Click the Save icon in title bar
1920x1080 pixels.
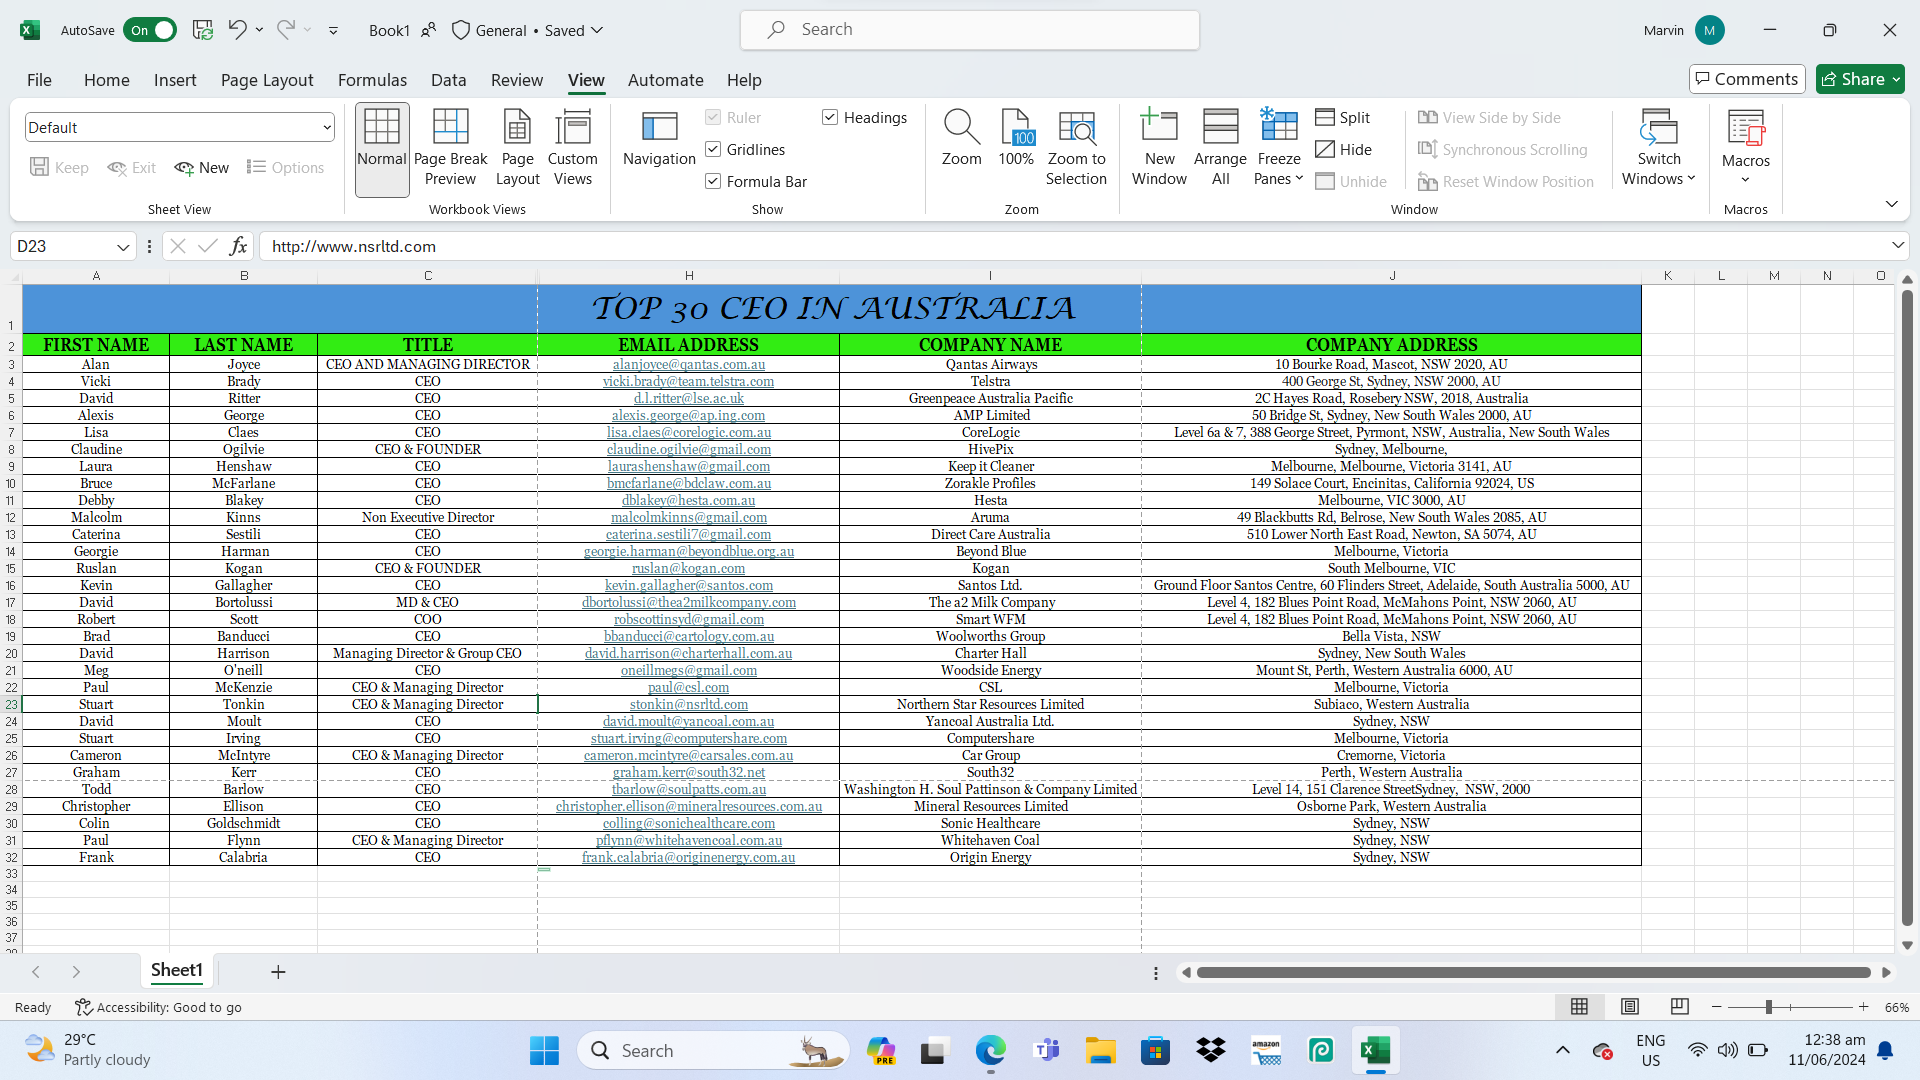tap(203, 30)
